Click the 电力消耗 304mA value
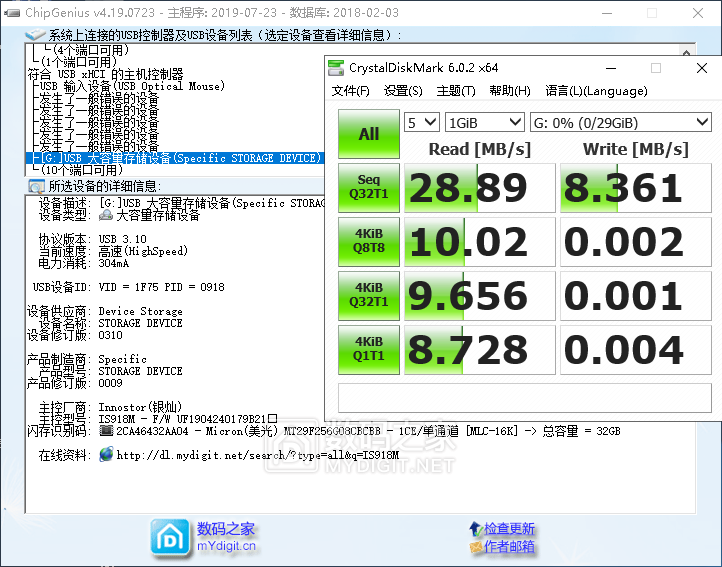The image size is (722, 567). (114, 263)
